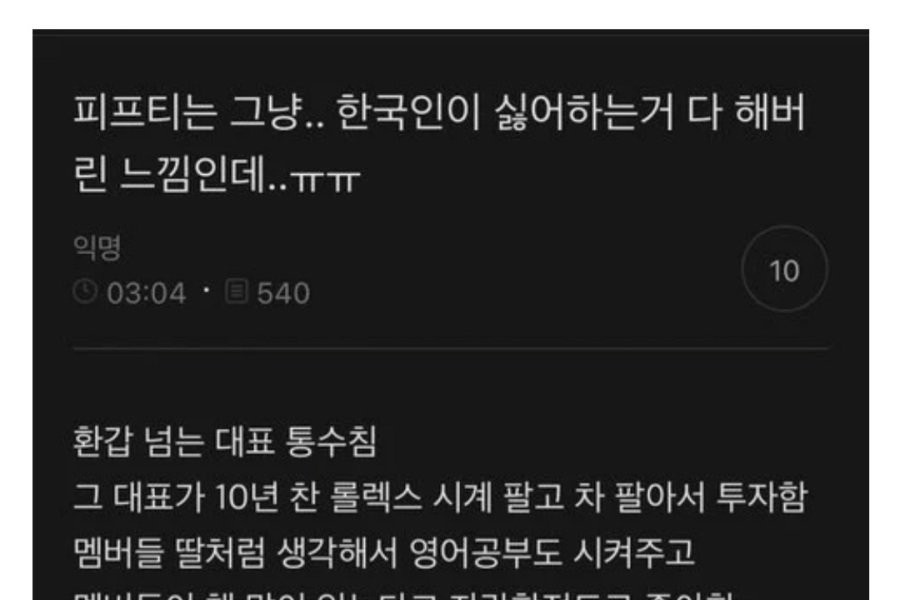Image resolution: width=900 pixels, height=600 pixels.
Task: Click the horizontal divider below post metadata
Action: [x=451, y=348]
